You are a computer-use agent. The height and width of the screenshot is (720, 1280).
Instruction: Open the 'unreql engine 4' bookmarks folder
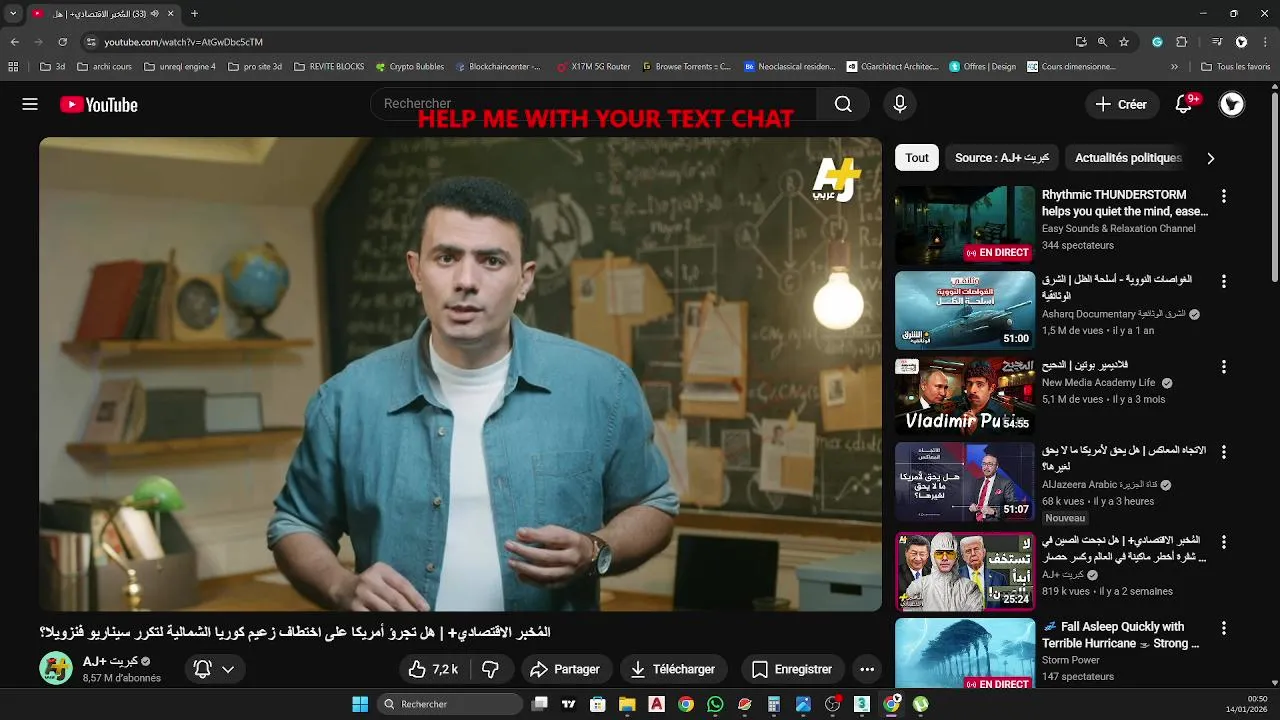click(180, 67)
